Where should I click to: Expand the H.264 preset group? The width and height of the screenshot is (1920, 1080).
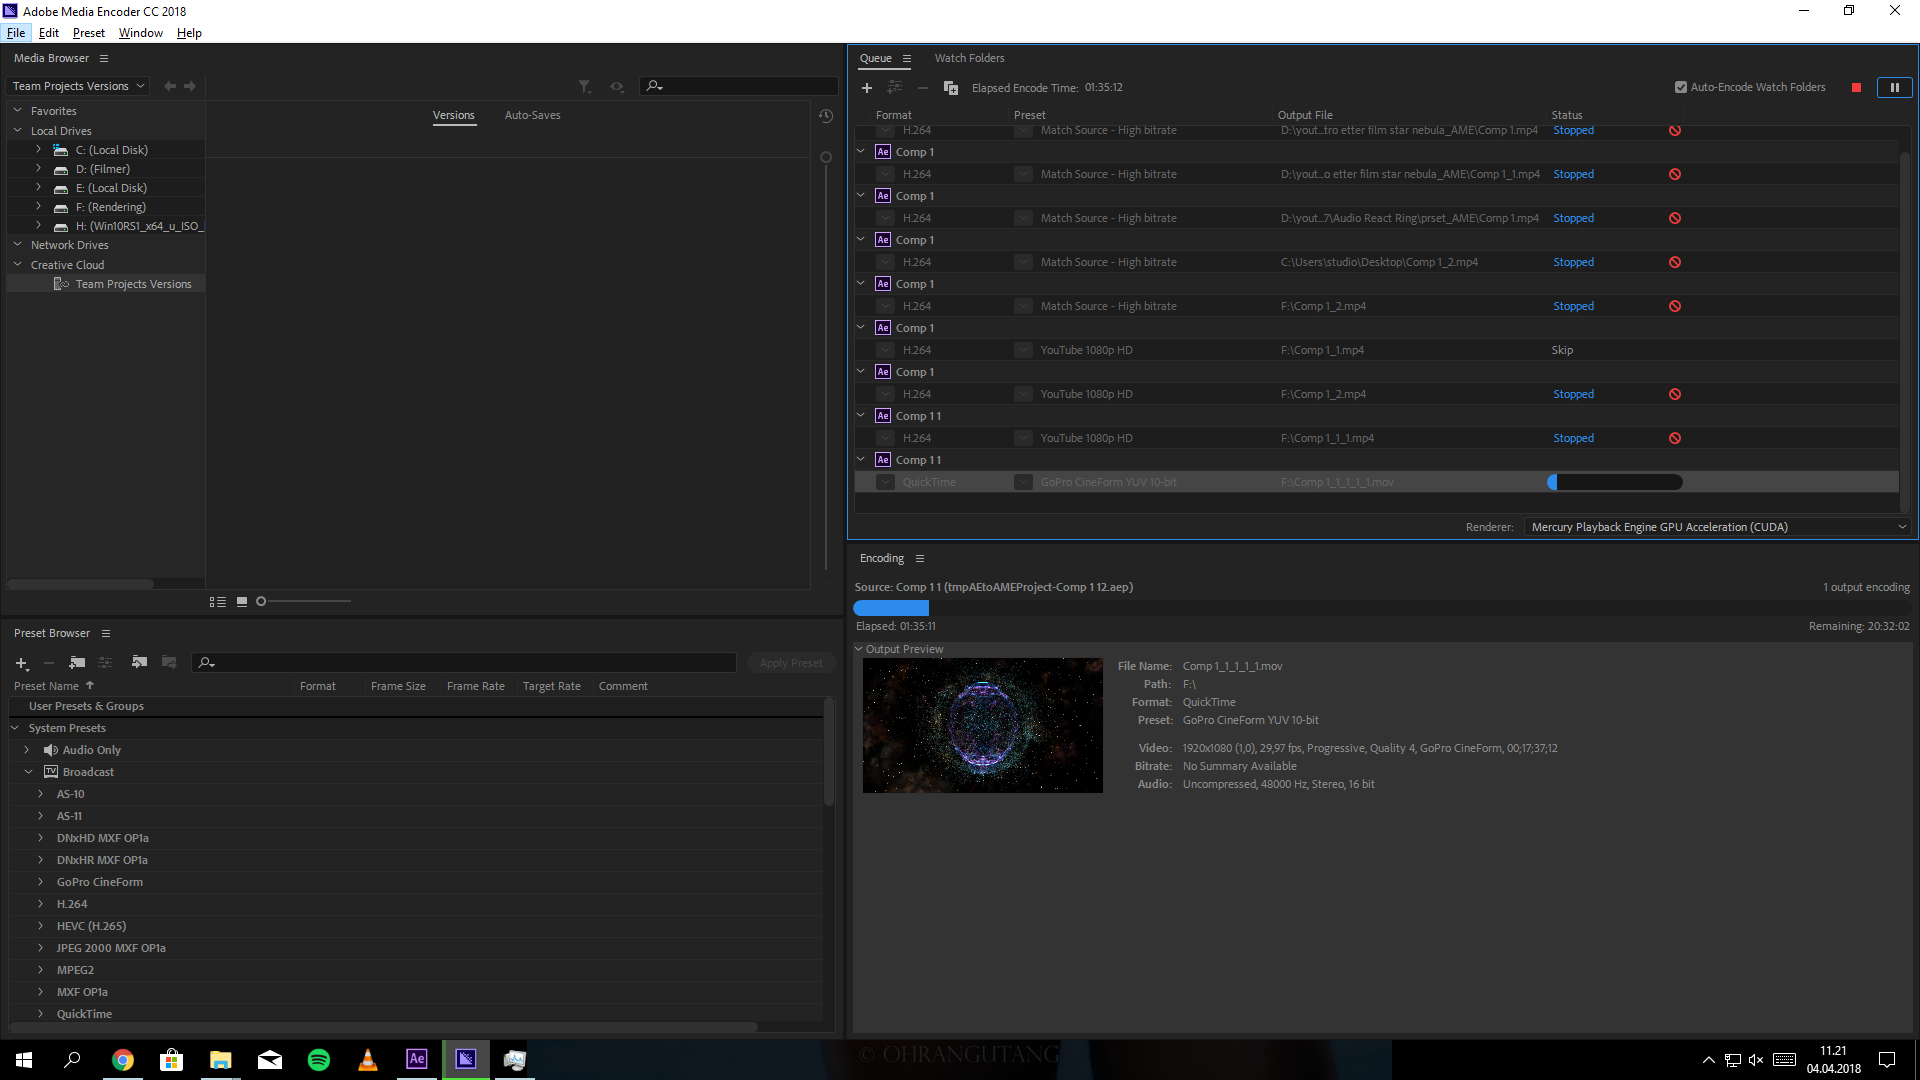[x=40, y=903]
